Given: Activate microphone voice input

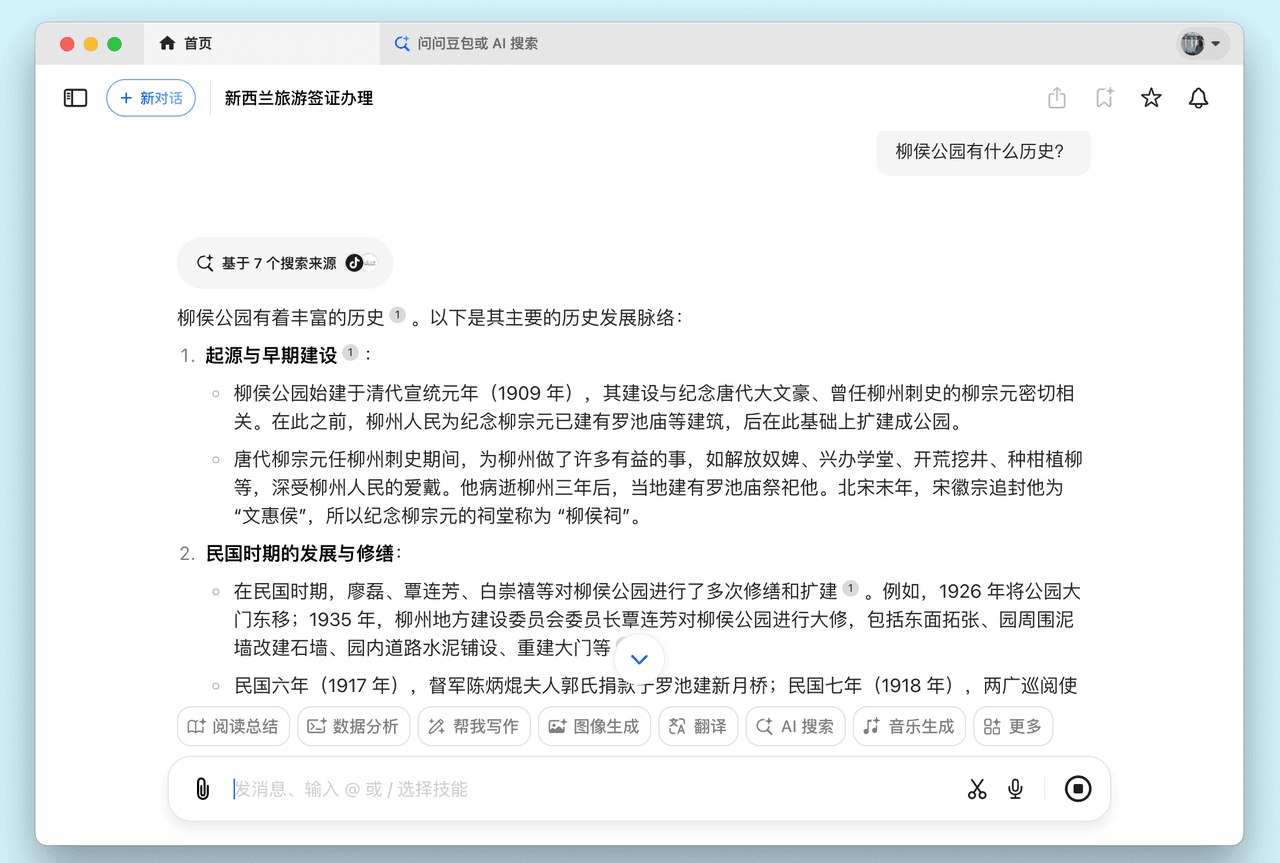Looking at the screenshot, I should pos(1015,789).
